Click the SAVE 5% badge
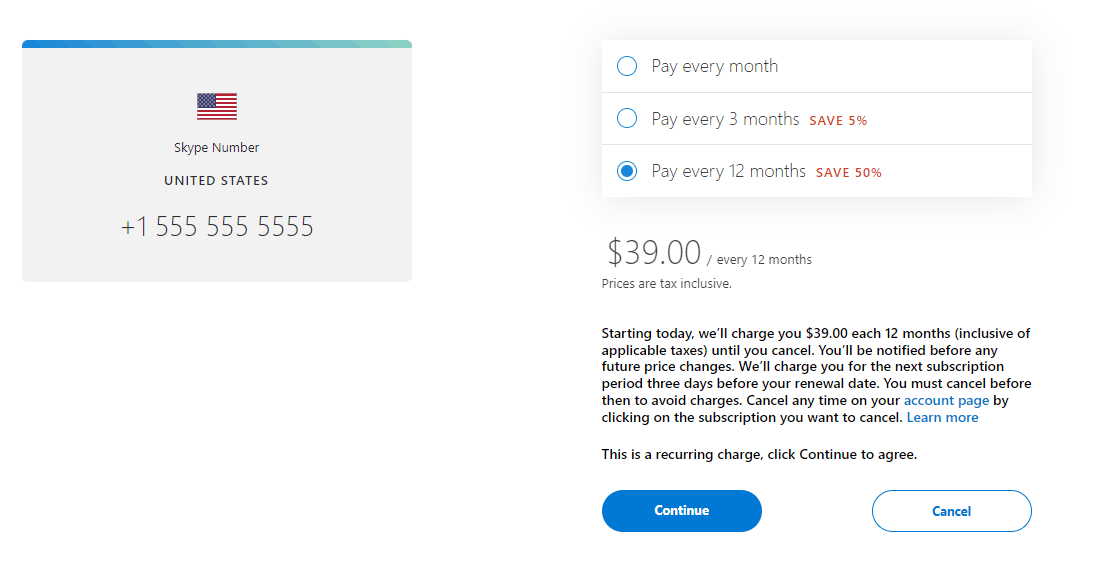 838,121
